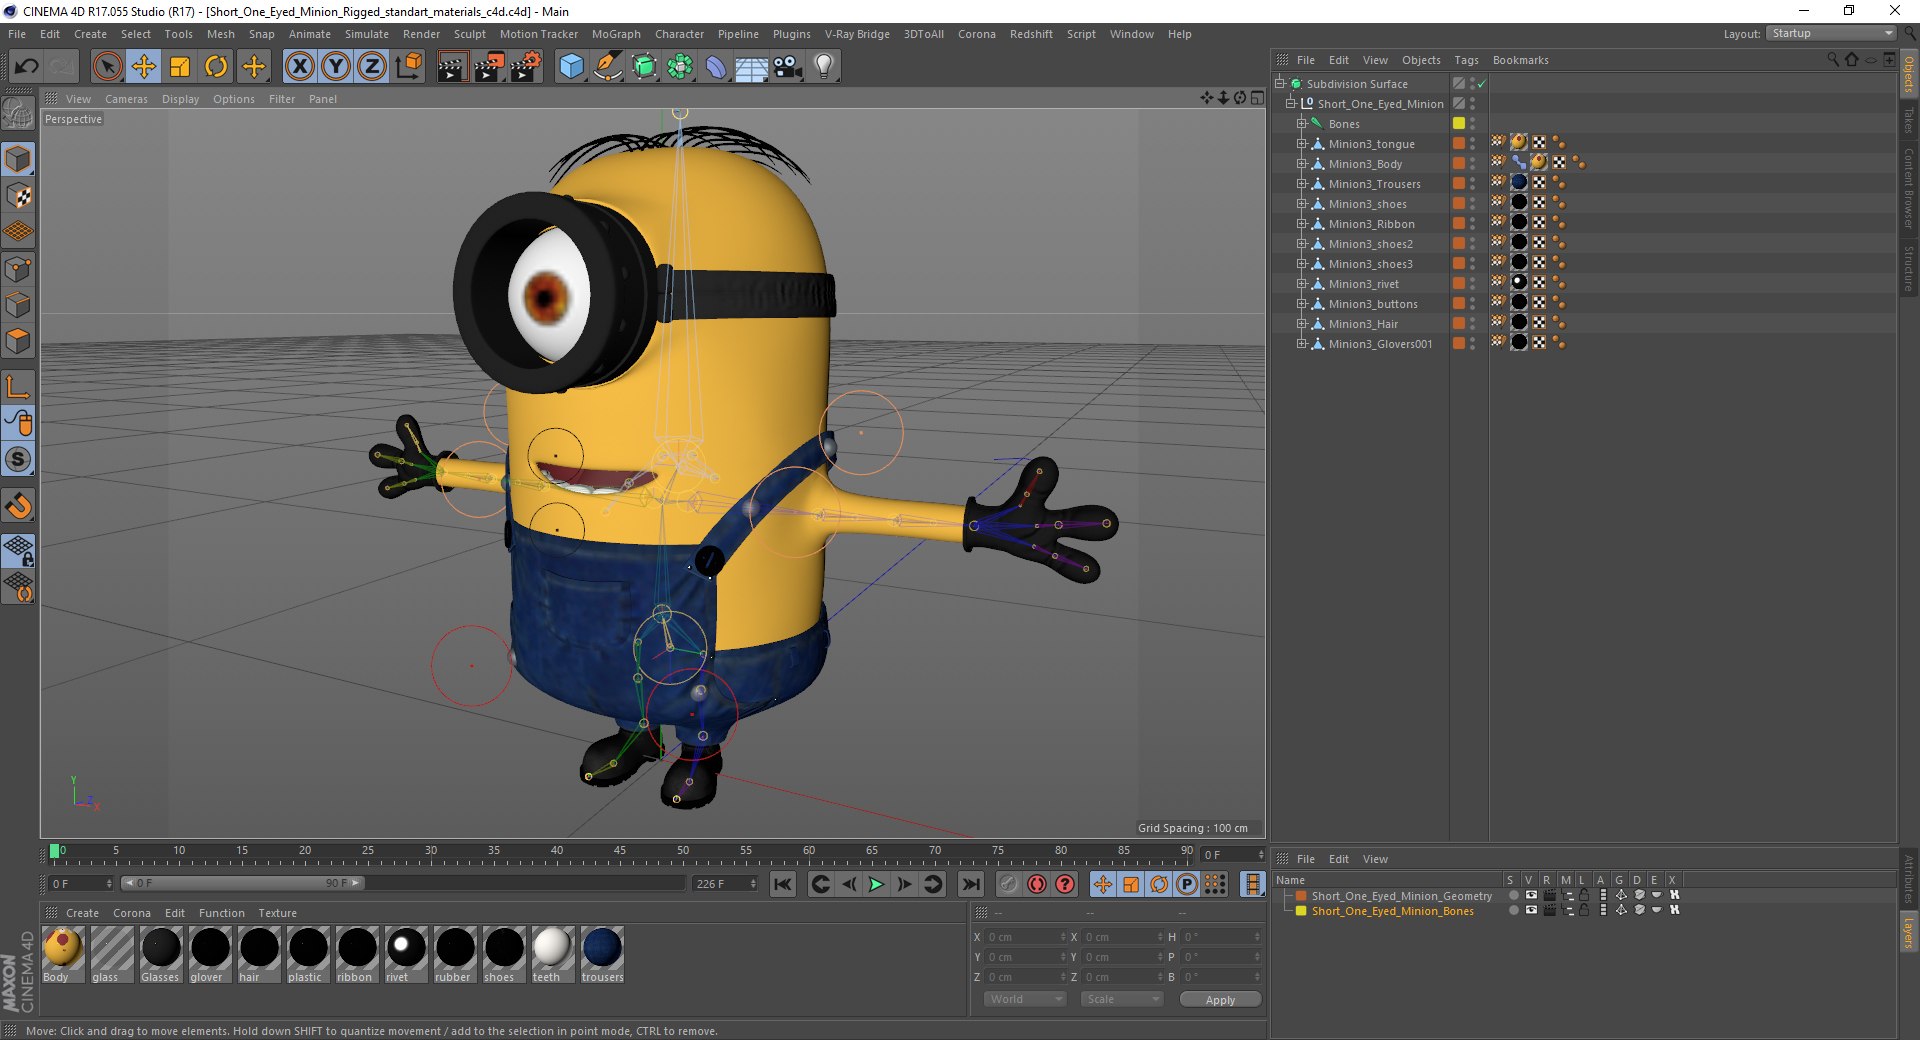1920x1040 pixels.
Task: Open the Takes side tab
Action: 1908,120
